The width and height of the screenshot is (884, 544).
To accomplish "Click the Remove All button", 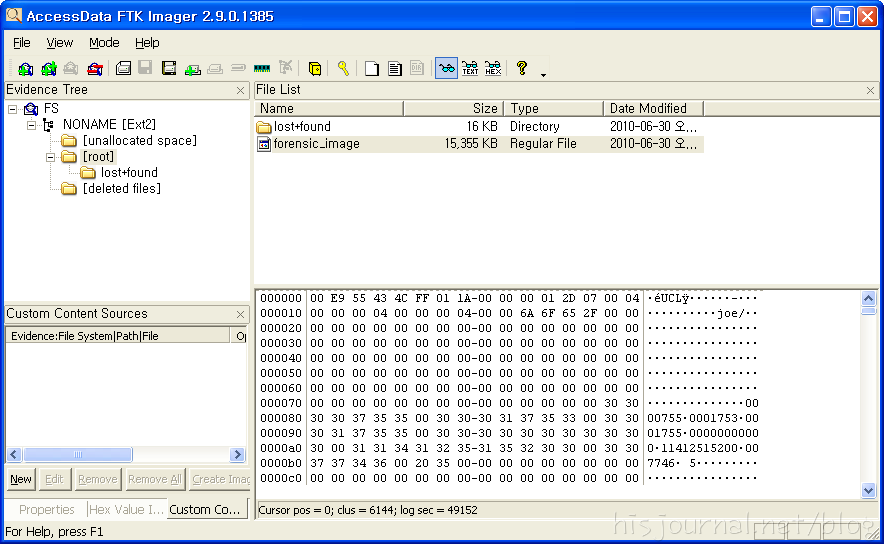I will coord(154,479).
